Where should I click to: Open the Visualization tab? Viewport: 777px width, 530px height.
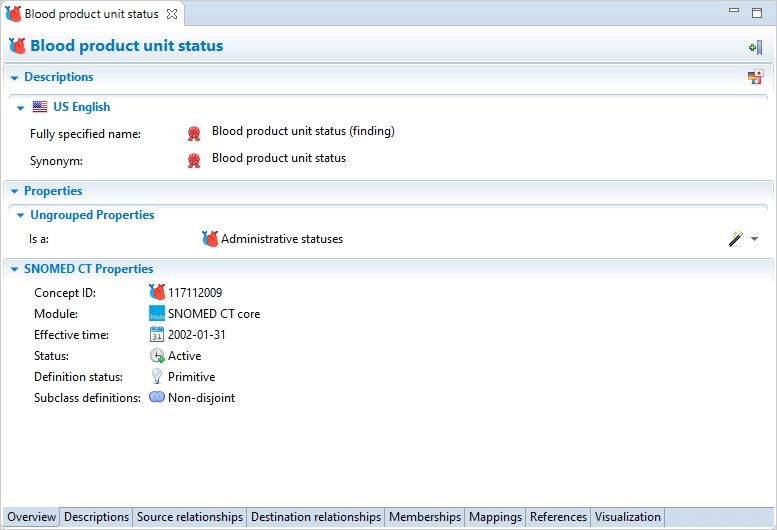coord(627,517)
